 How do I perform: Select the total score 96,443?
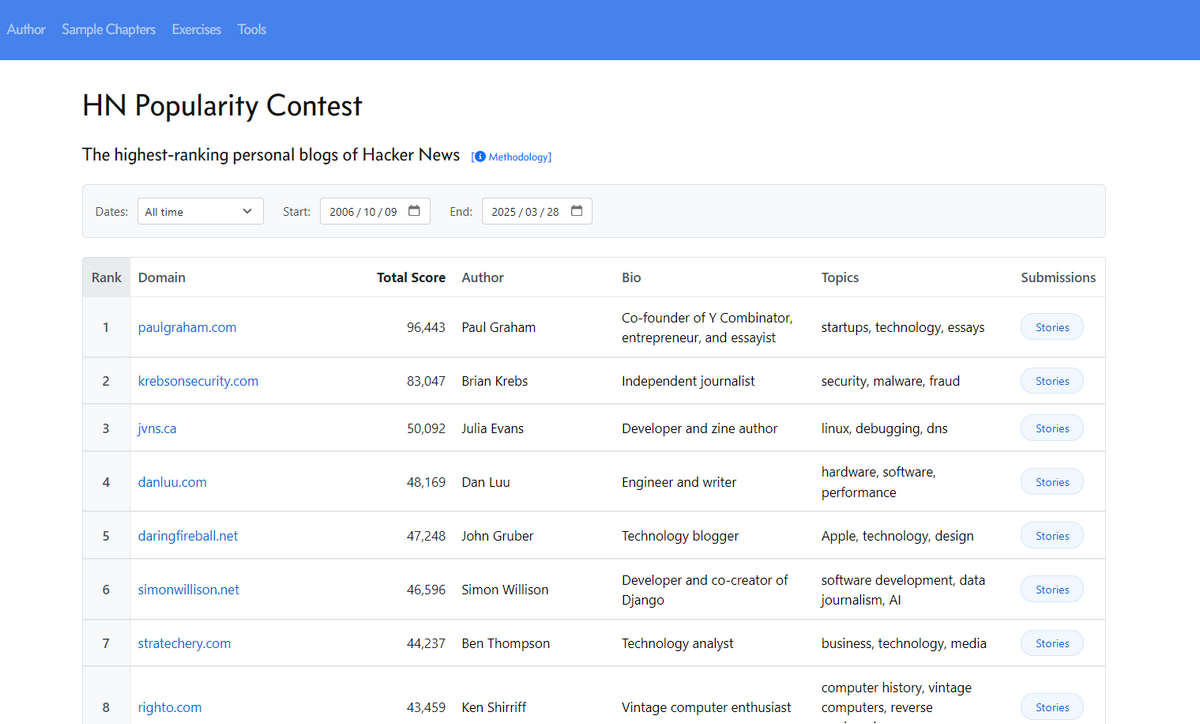tap(426, 327)
